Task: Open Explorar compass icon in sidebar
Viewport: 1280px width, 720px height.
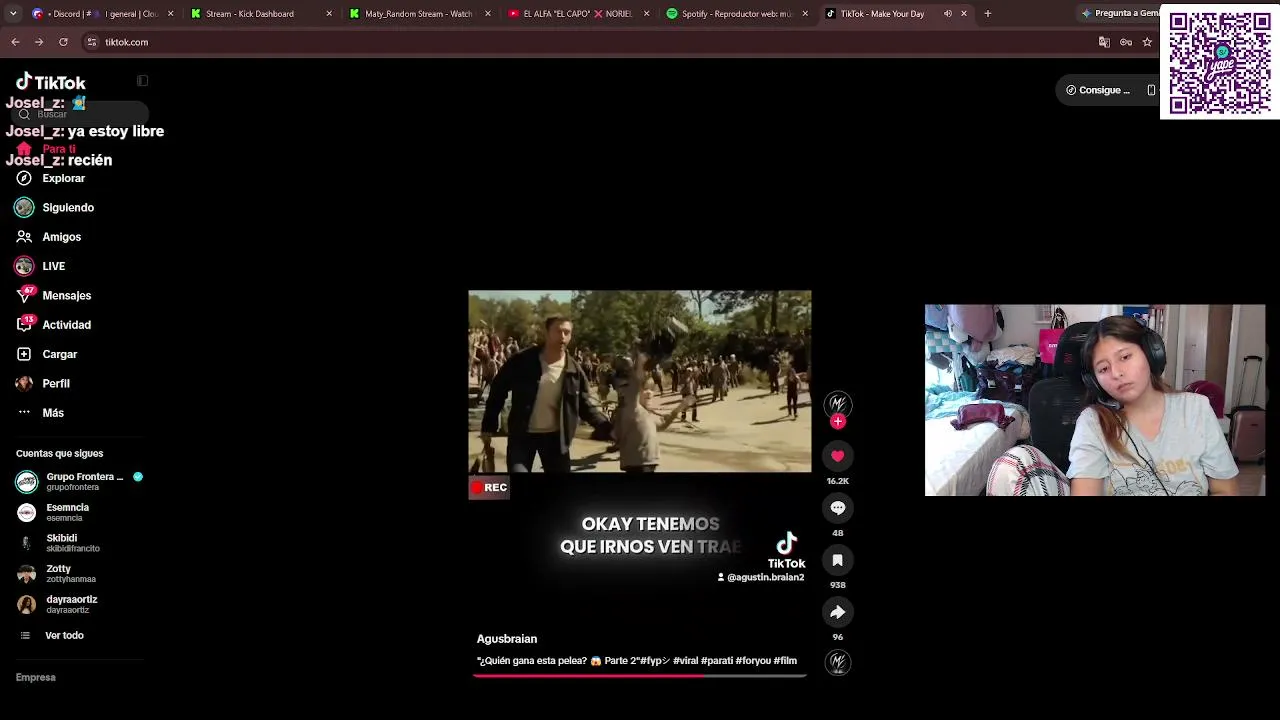Action: tap(24, 178)
